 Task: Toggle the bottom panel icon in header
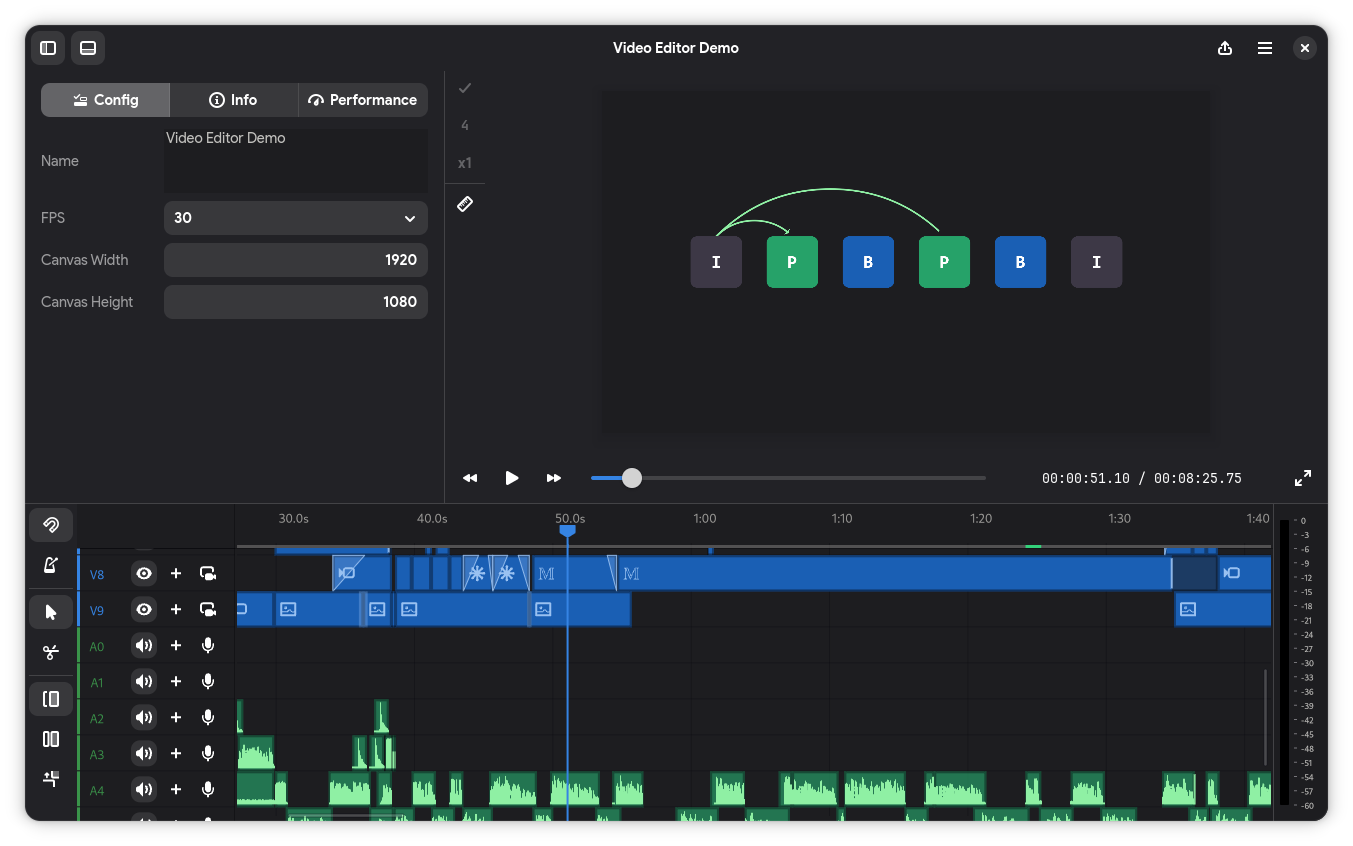(x=88, y=48)
